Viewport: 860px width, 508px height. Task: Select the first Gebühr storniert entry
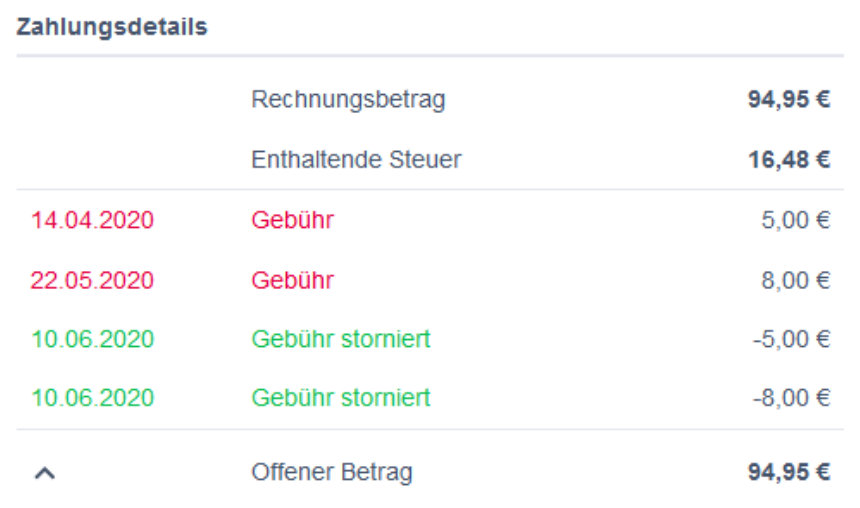click(341, 340)
